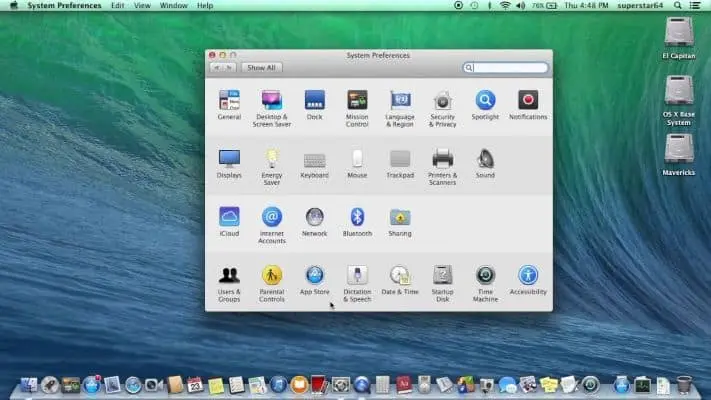Image resolution: width=711 pixels, height=400 pixels.
Task: Open iTunes from the Dock
Action: pyautogui.click(x=278, y=385)
